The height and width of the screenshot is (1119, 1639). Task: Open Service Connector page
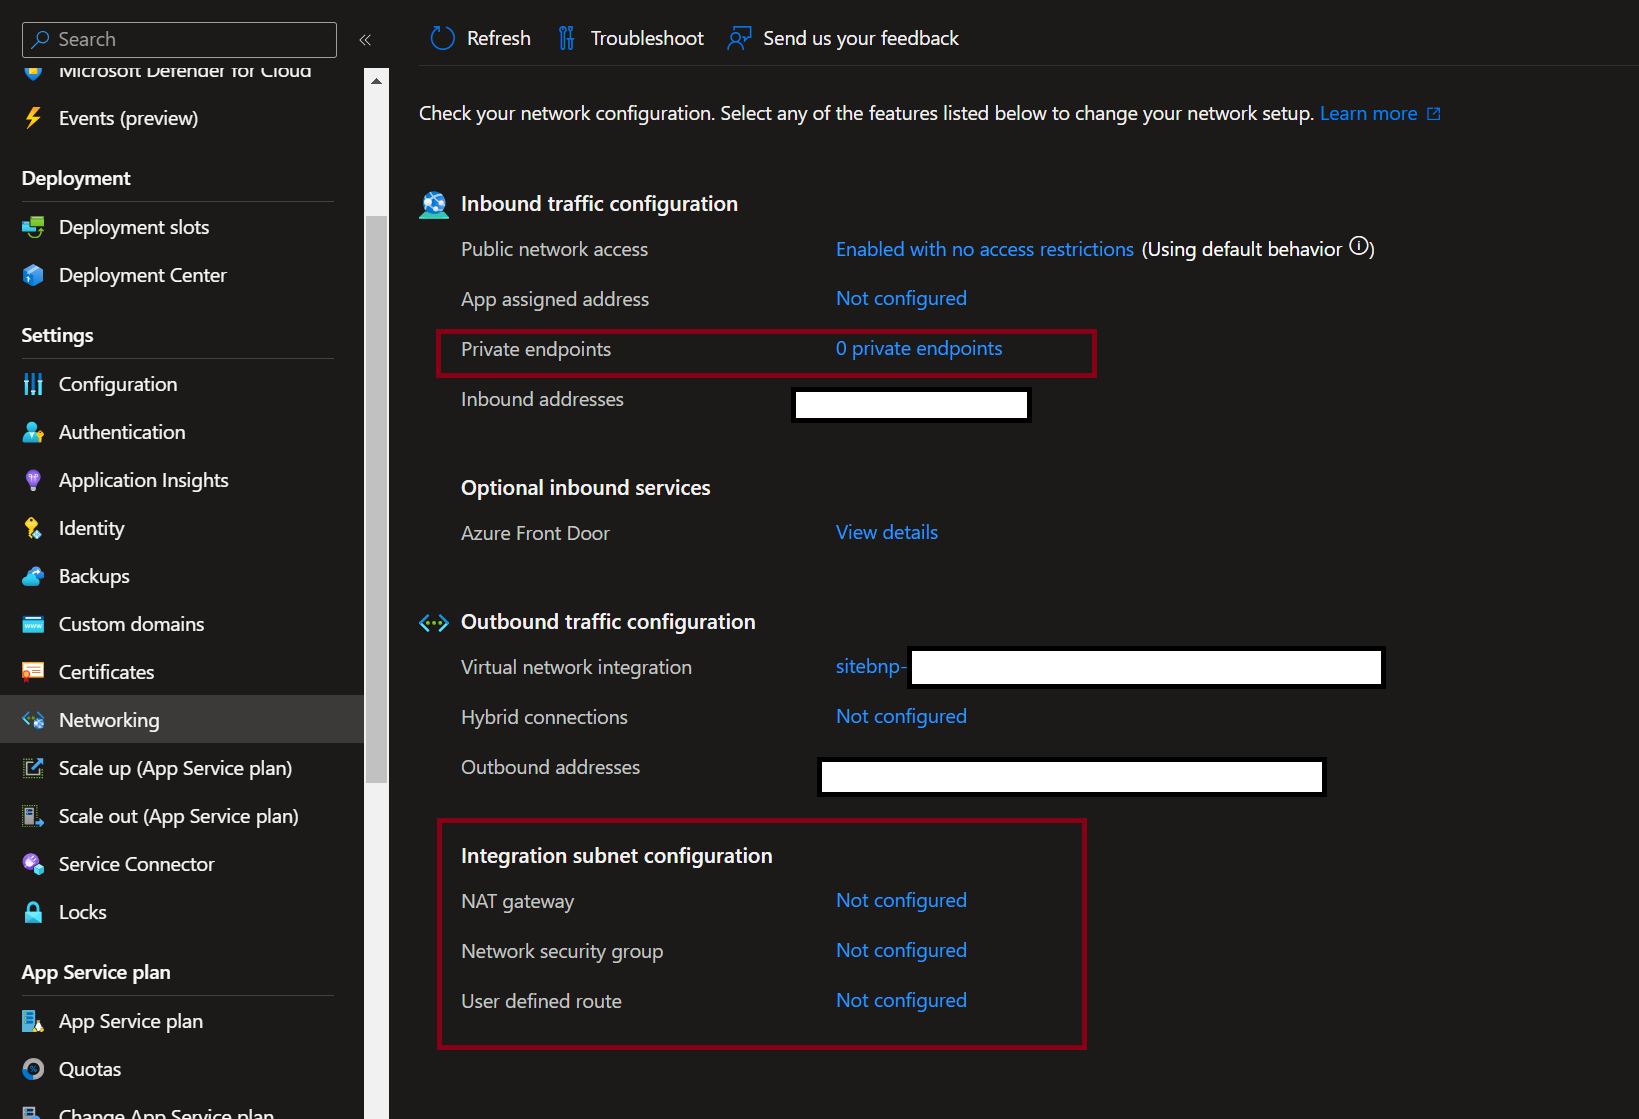click(136, 864)
